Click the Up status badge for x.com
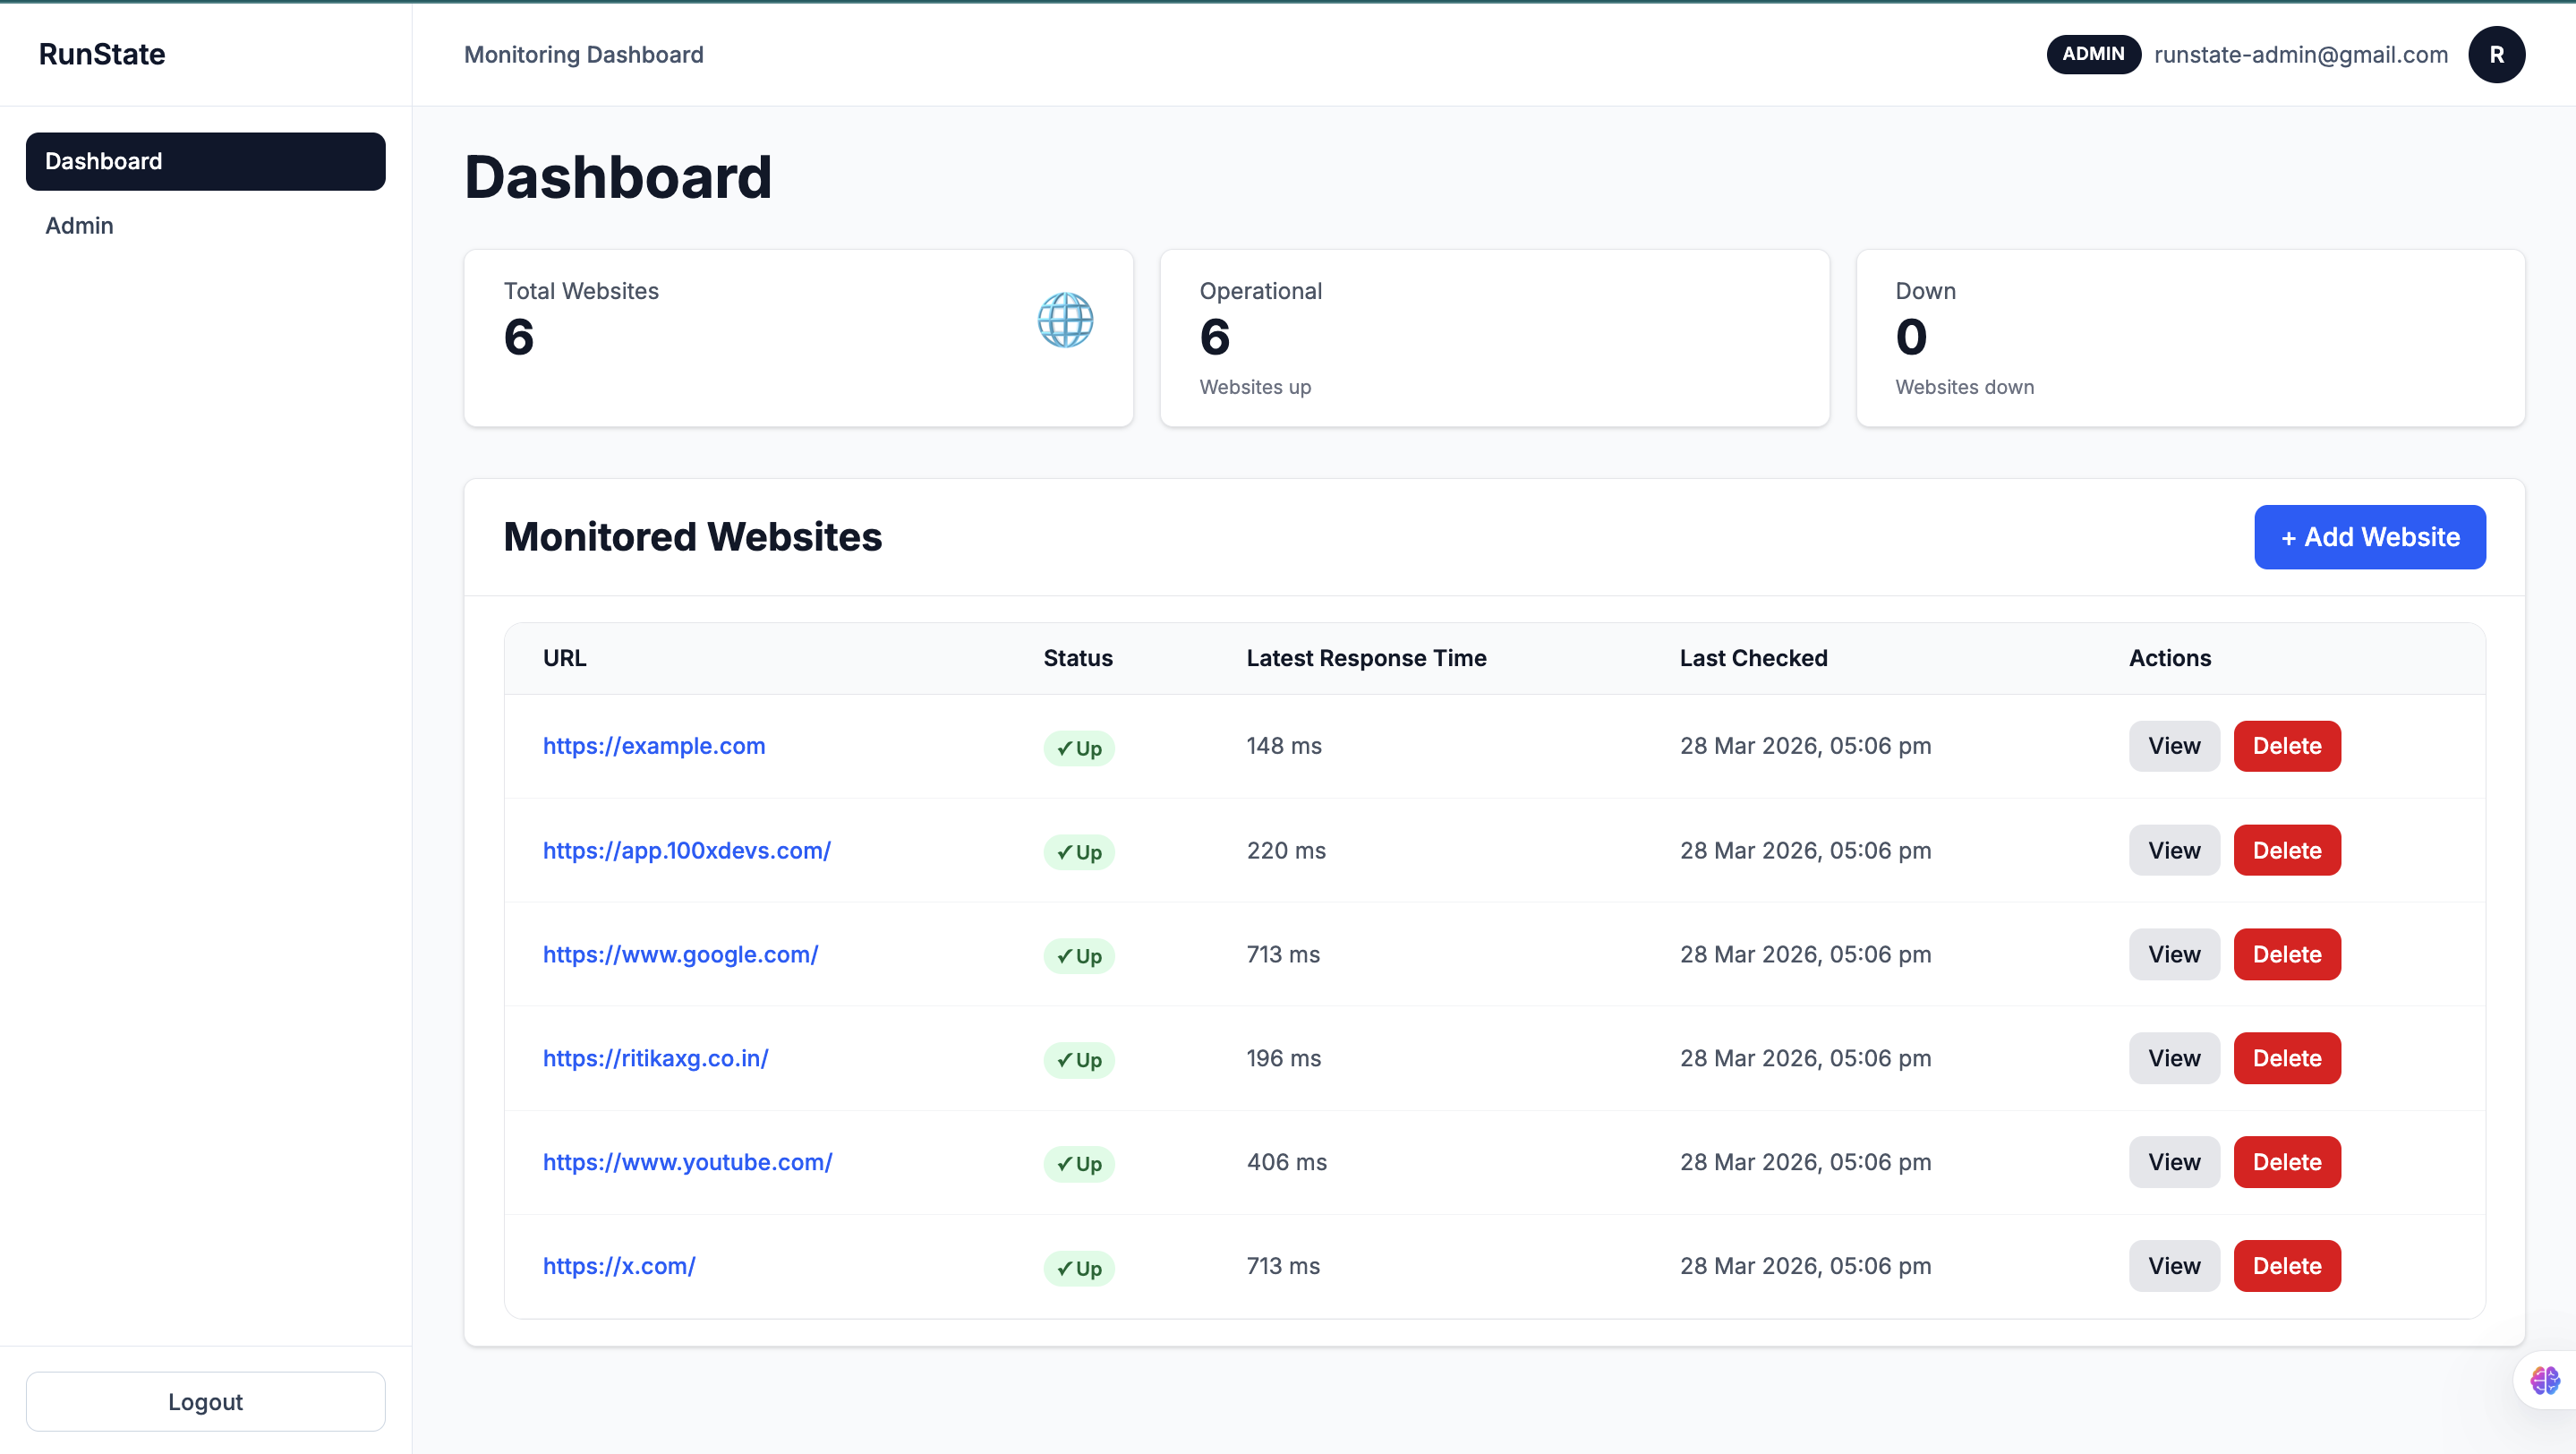2576x1454 pixels. coord(1078,1268)
